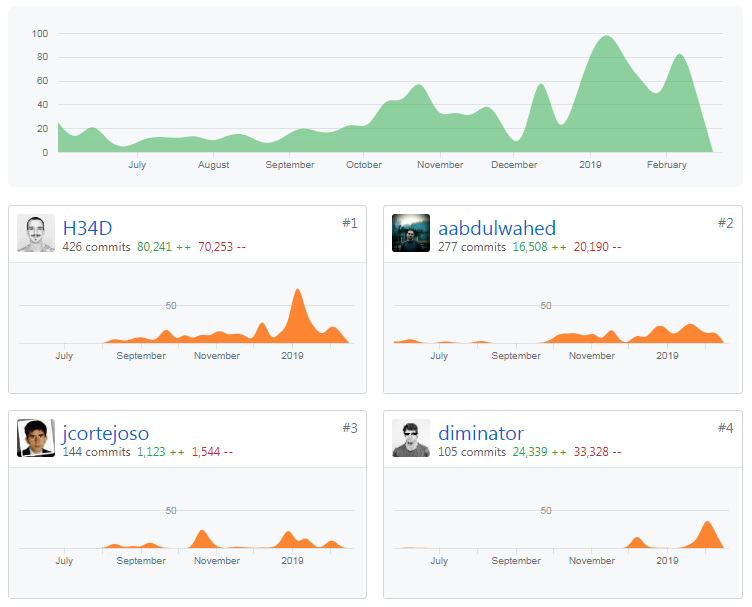This screenshot has height=607, width=752.
Task: View H34D's 426 commits
Action: click(x=96, y=247)
